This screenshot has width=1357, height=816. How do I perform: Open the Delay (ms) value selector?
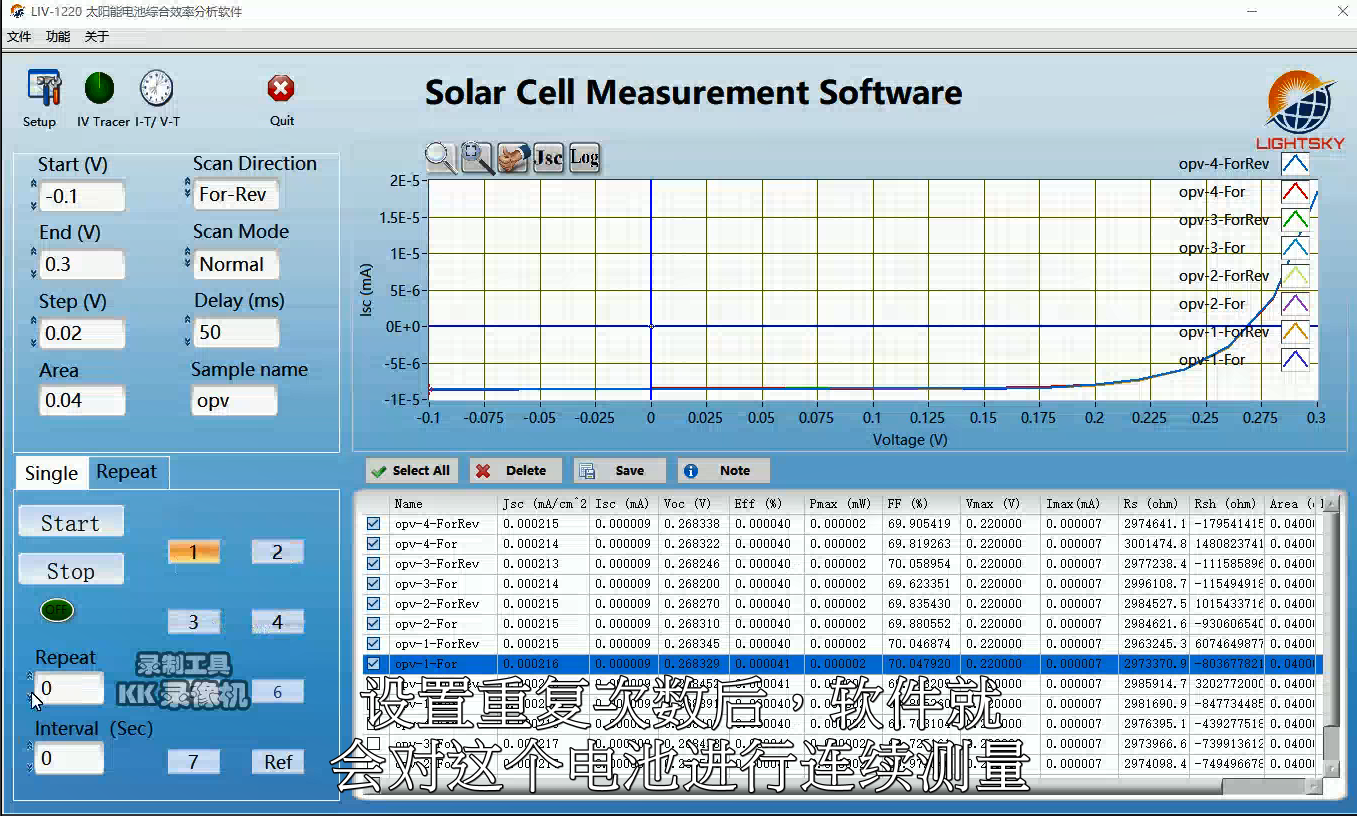point(235,333)
